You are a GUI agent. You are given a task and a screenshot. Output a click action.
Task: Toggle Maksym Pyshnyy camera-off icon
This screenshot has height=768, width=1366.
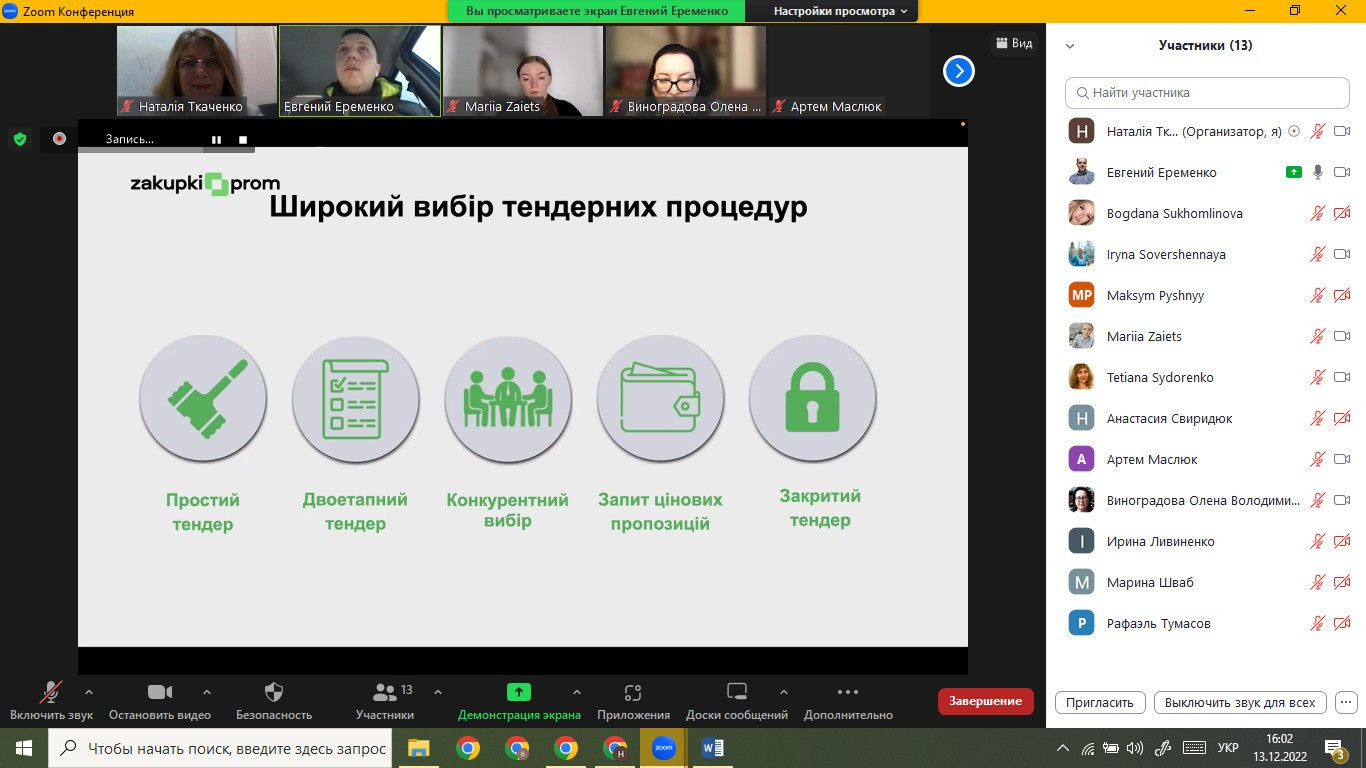click(x=1342, y=295)
